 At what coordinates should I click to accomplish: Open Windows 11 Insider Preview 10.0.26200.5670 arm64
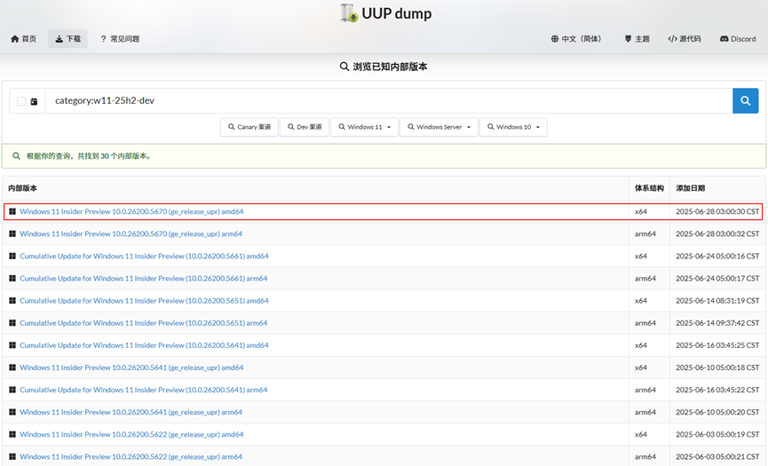(x=131, y=234)
